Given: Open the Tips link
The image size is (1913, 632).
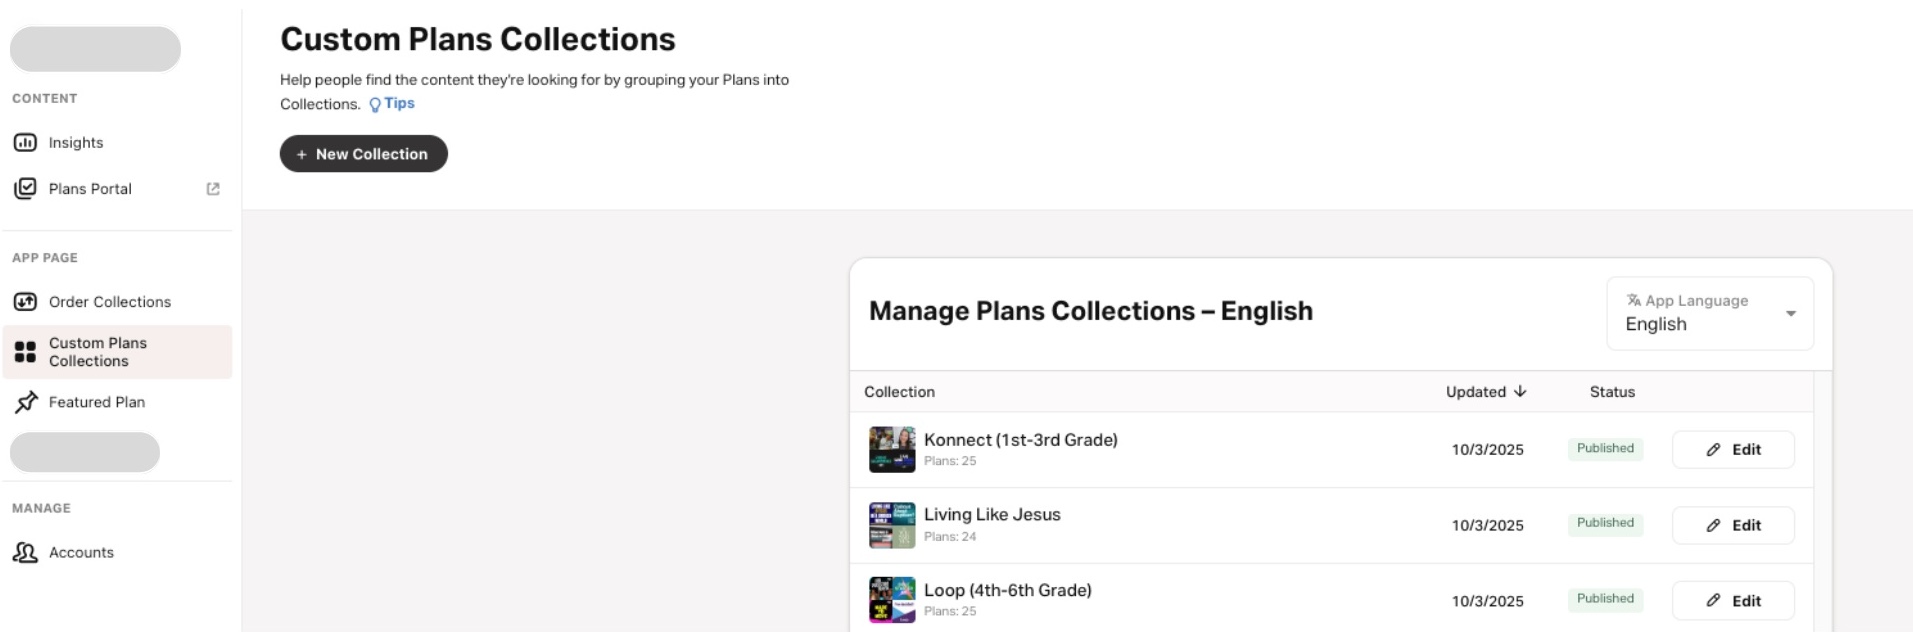Looking at the screenshot, I should pyautogui.click(x=399, y=103).
